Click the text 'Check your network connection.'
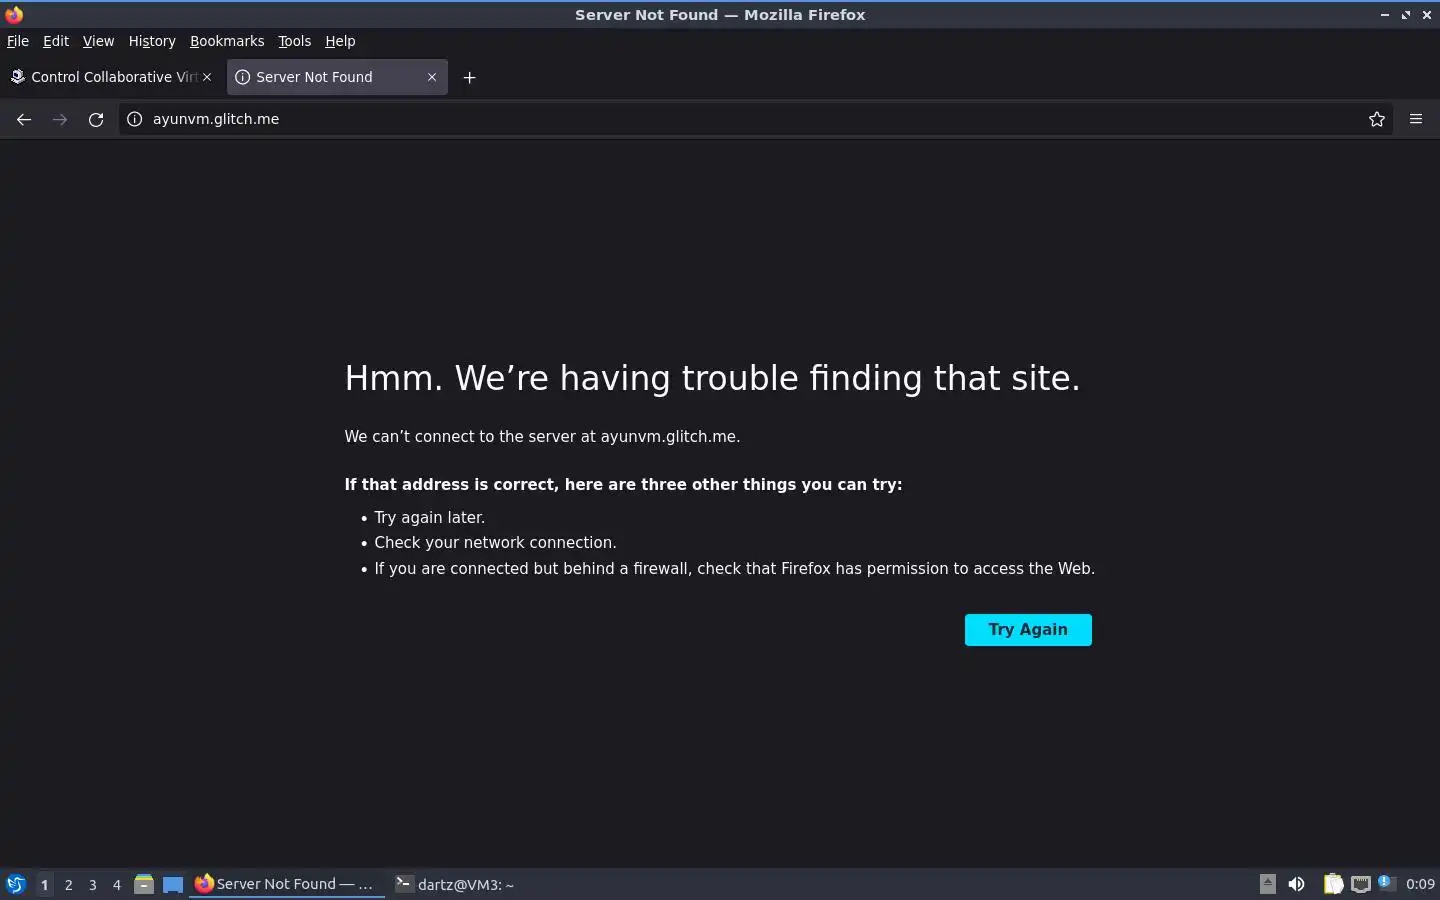This screenshot has height=900, width=1440. 495,543
